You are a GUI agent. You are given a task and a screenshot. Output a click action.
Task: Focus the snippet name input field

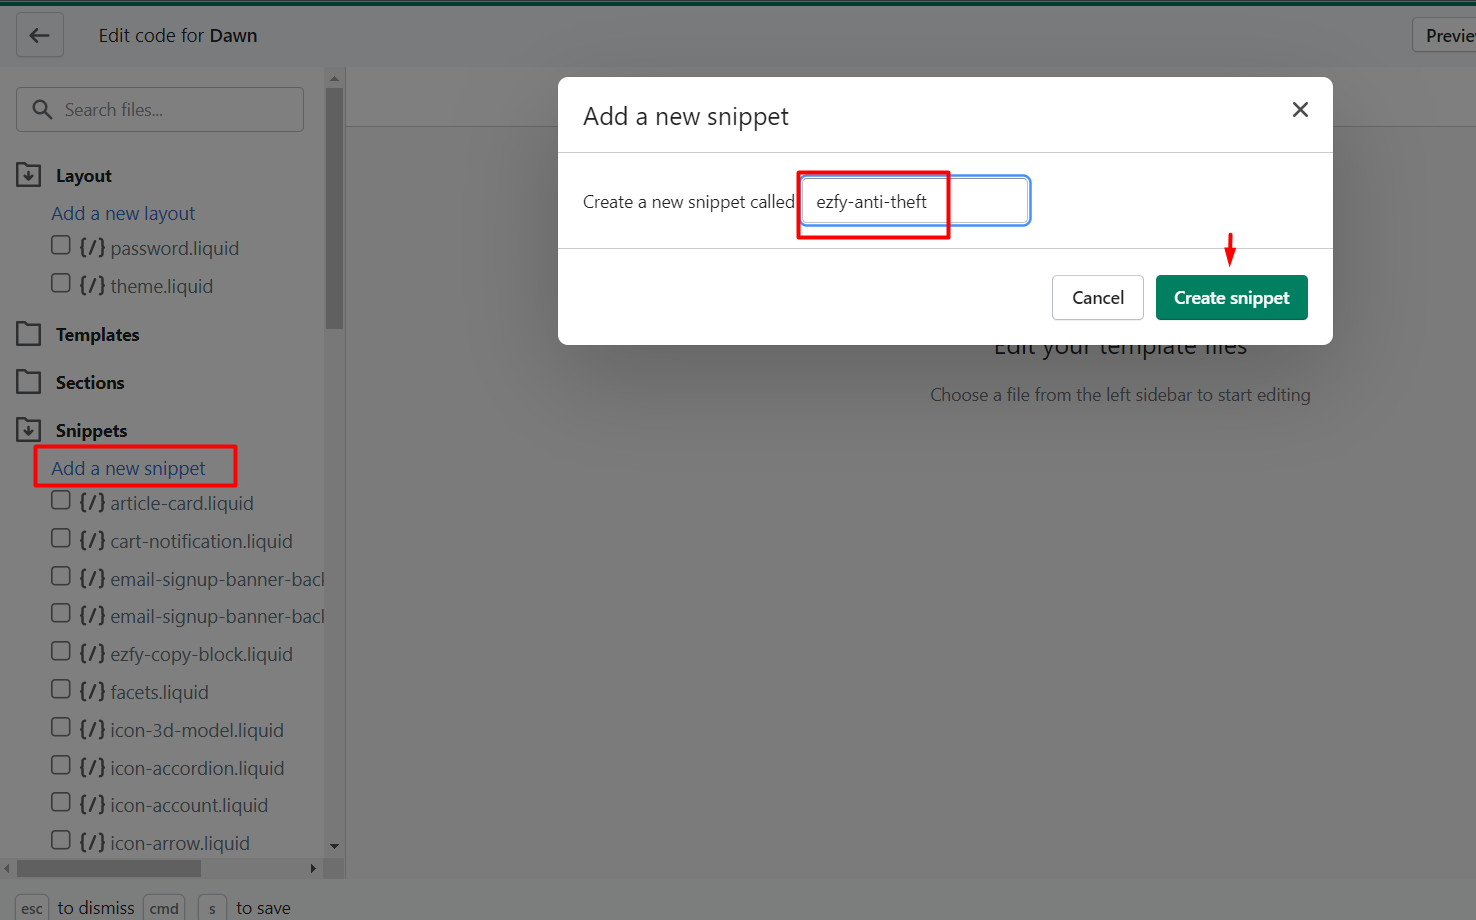915,201
